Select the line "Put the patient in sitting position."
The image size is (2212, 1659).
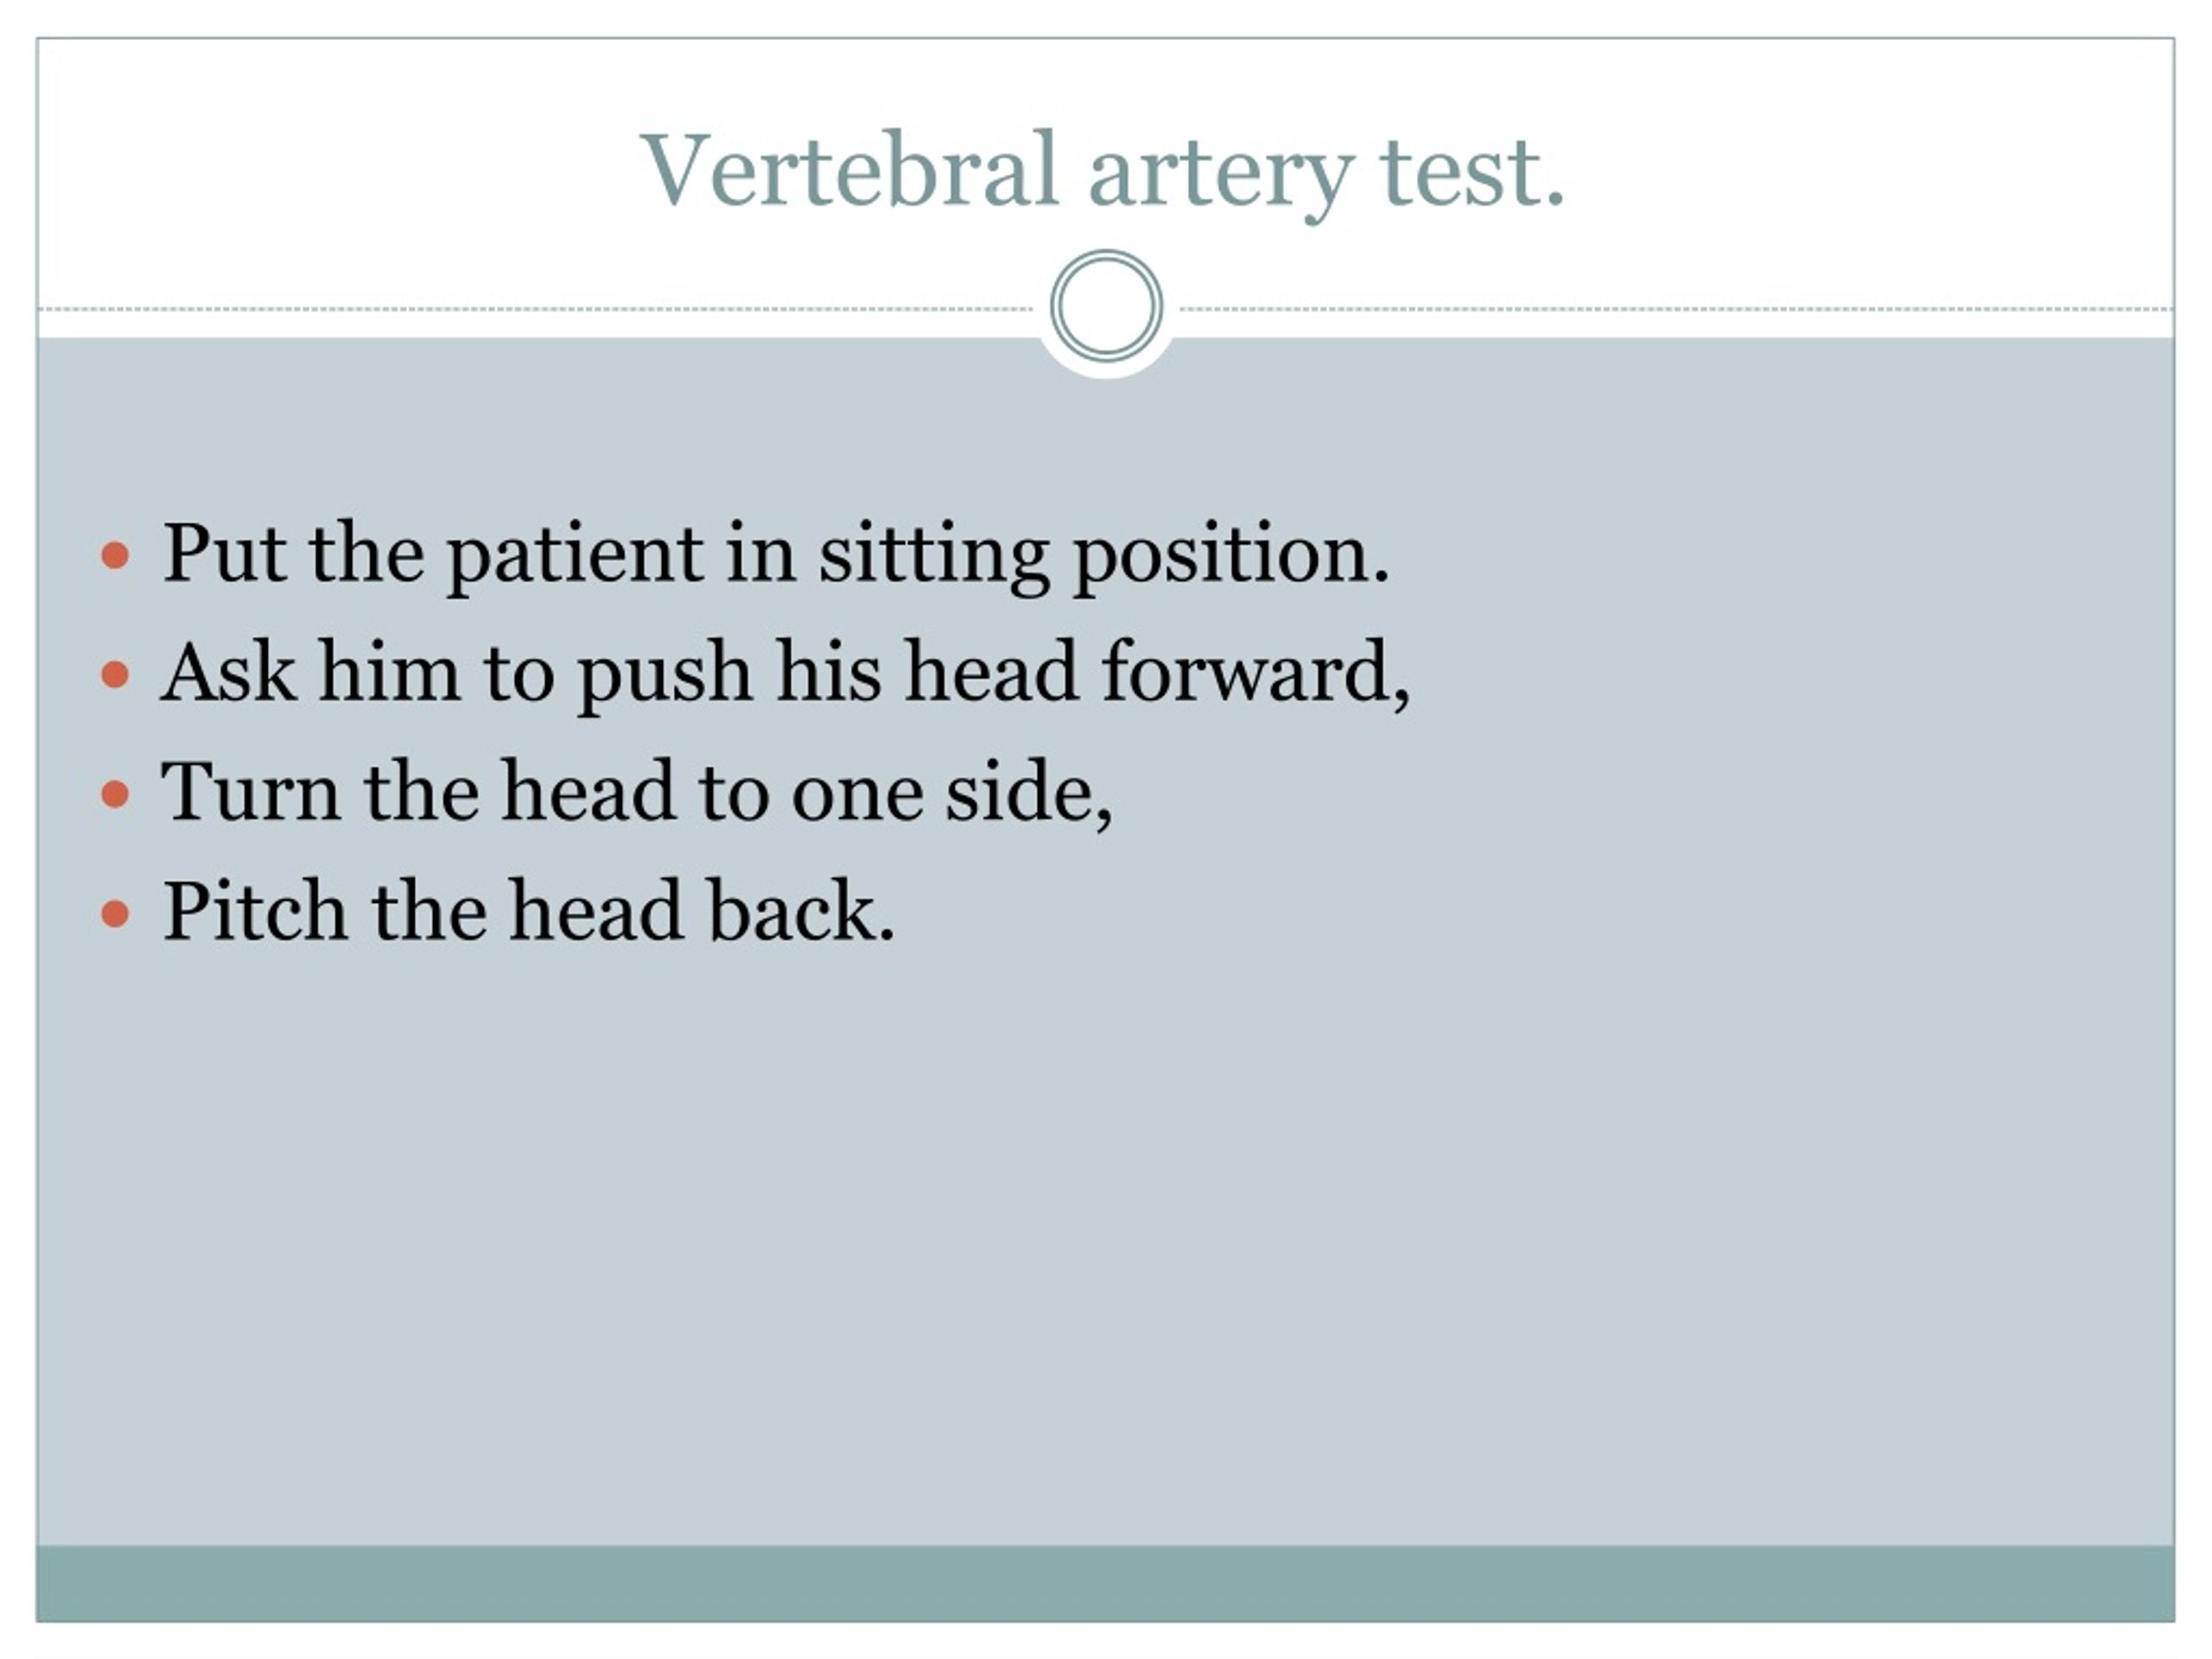click(x=776, y=555)
